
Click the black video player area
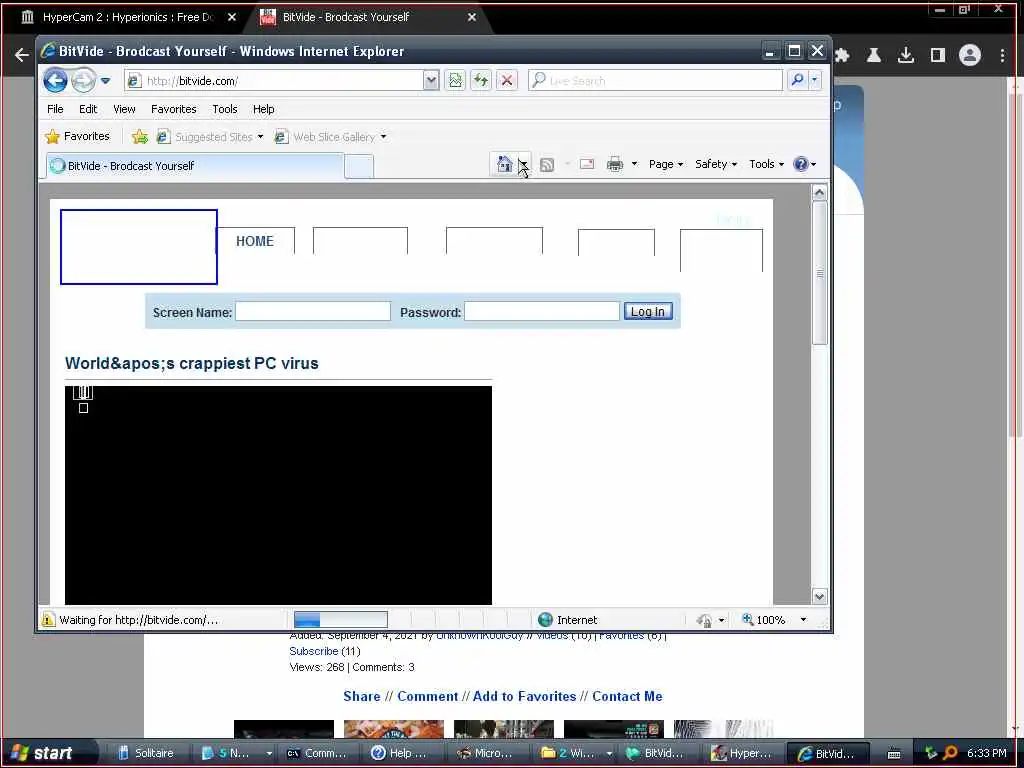tap(278, 495)
